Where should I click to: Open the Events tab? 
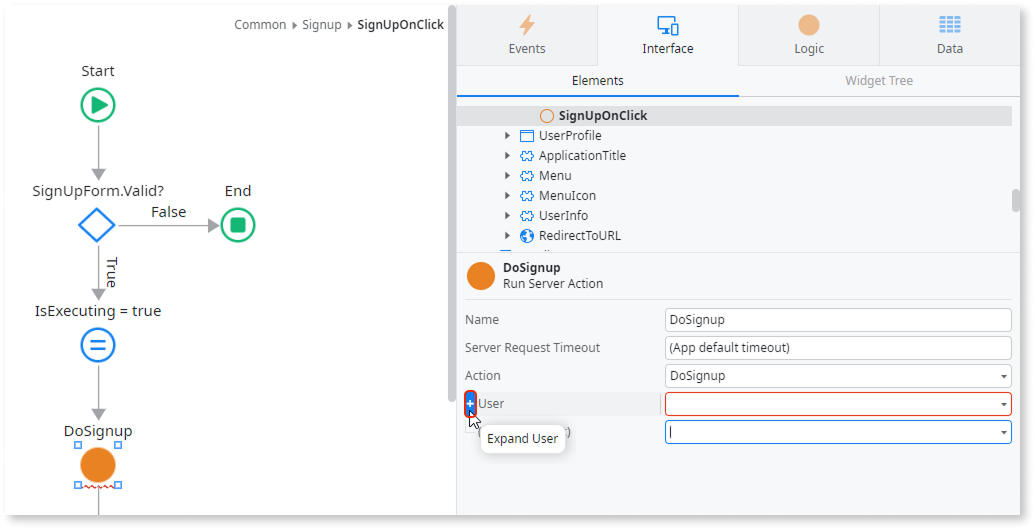(527, 35)
